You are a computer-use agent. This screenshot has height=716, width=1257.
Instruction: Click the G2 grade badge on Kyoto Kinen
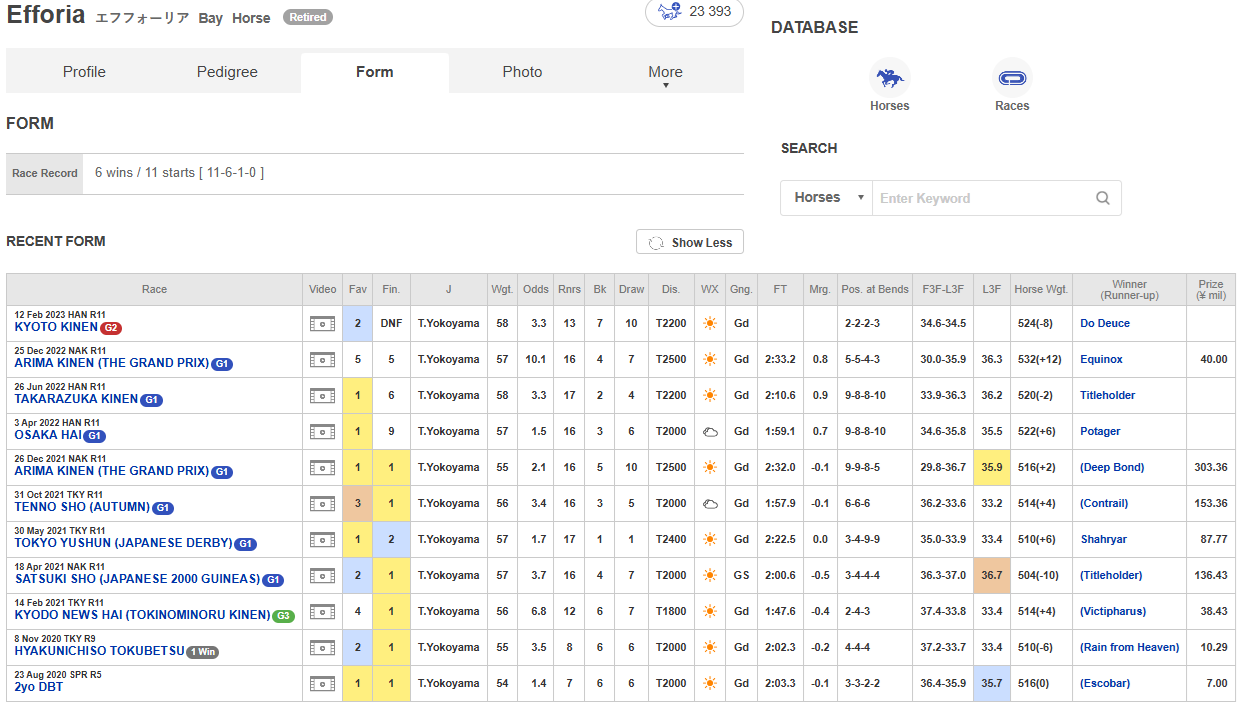(x=111, y=328)
